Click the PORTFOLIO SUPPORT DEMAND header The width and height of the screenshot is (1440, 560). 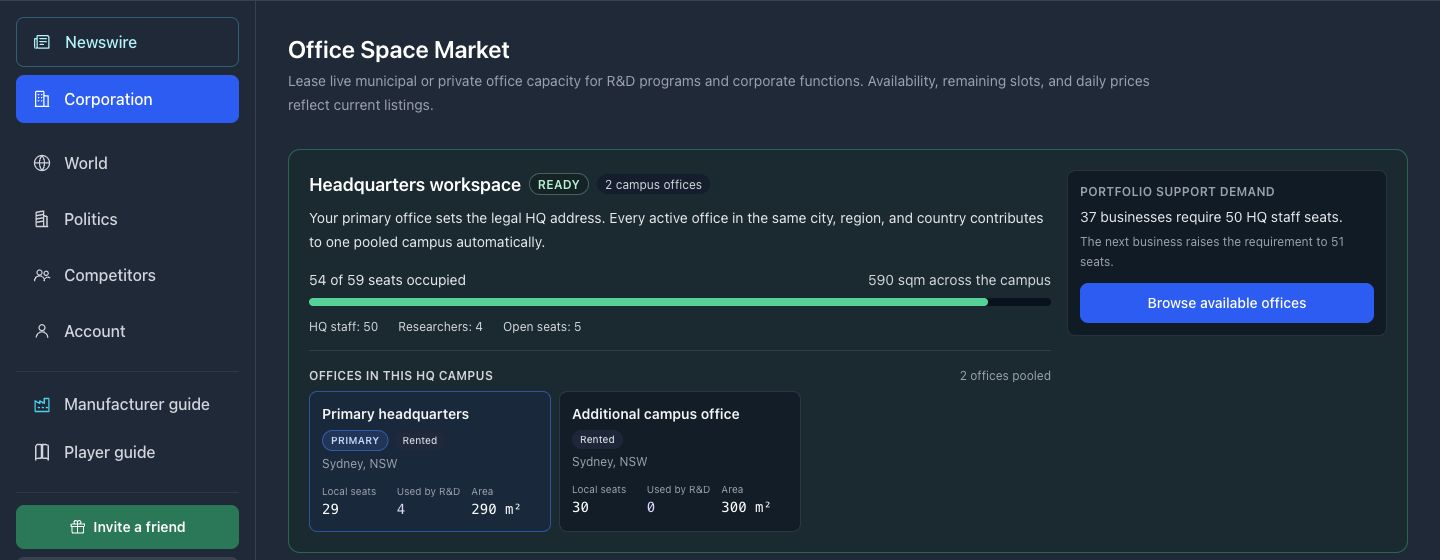click(x=1177, y=191)
